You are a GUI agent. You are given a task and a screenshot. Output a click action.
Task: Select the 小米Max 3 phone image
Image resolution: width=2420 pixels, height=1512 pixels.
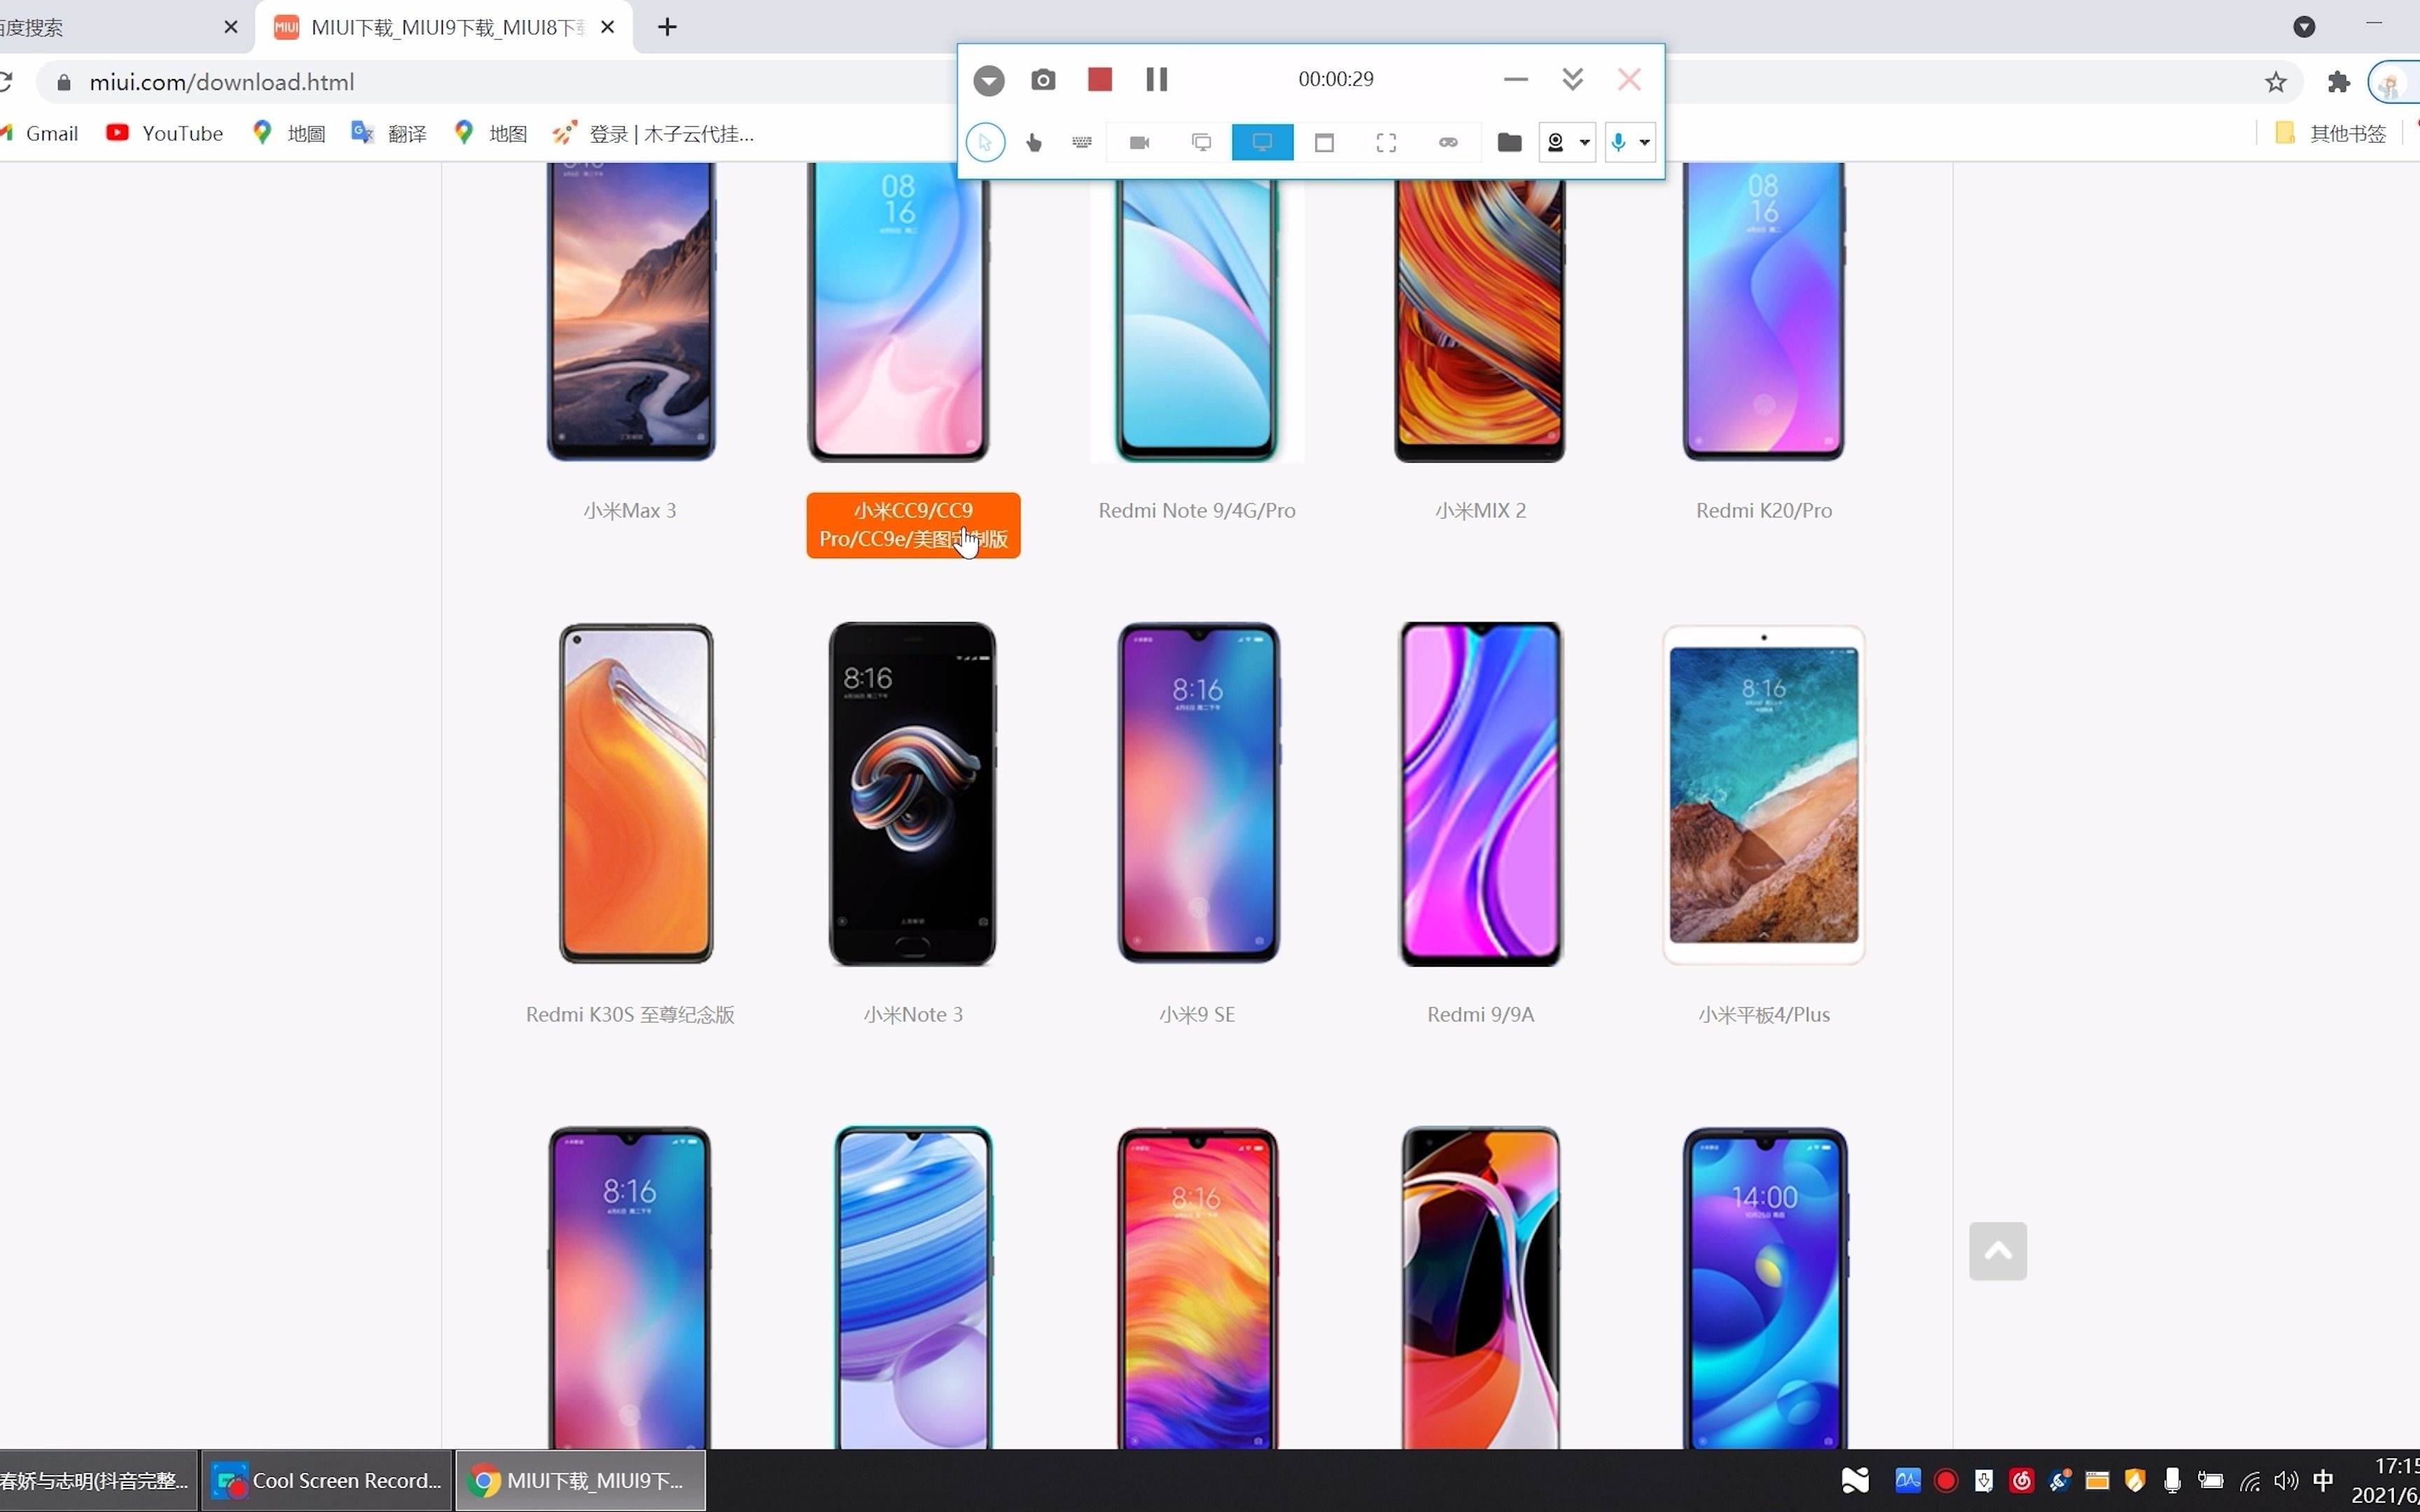tap(631, 311)
